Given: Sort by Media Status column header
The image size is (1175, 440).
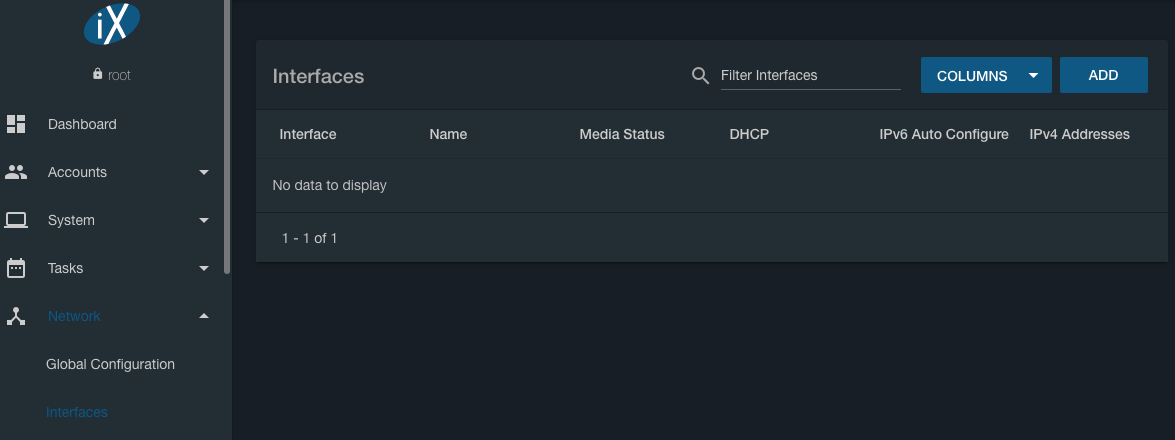Looking at the screenshot, I should (621, 134).
